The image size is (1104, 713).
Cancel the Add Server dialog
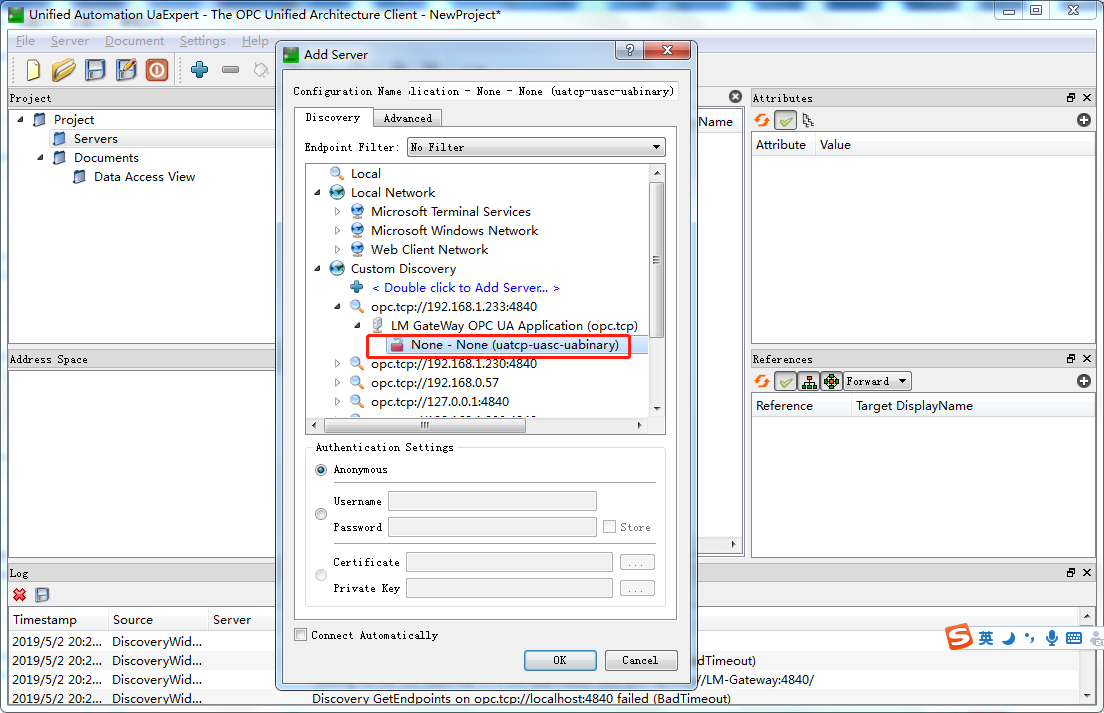tap(640, 660)
